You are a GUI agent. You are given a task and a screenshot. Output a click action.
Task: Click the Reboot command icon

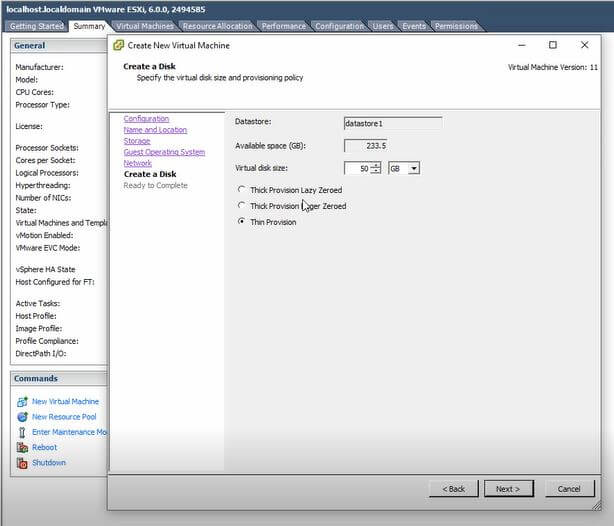coord(22,447)
